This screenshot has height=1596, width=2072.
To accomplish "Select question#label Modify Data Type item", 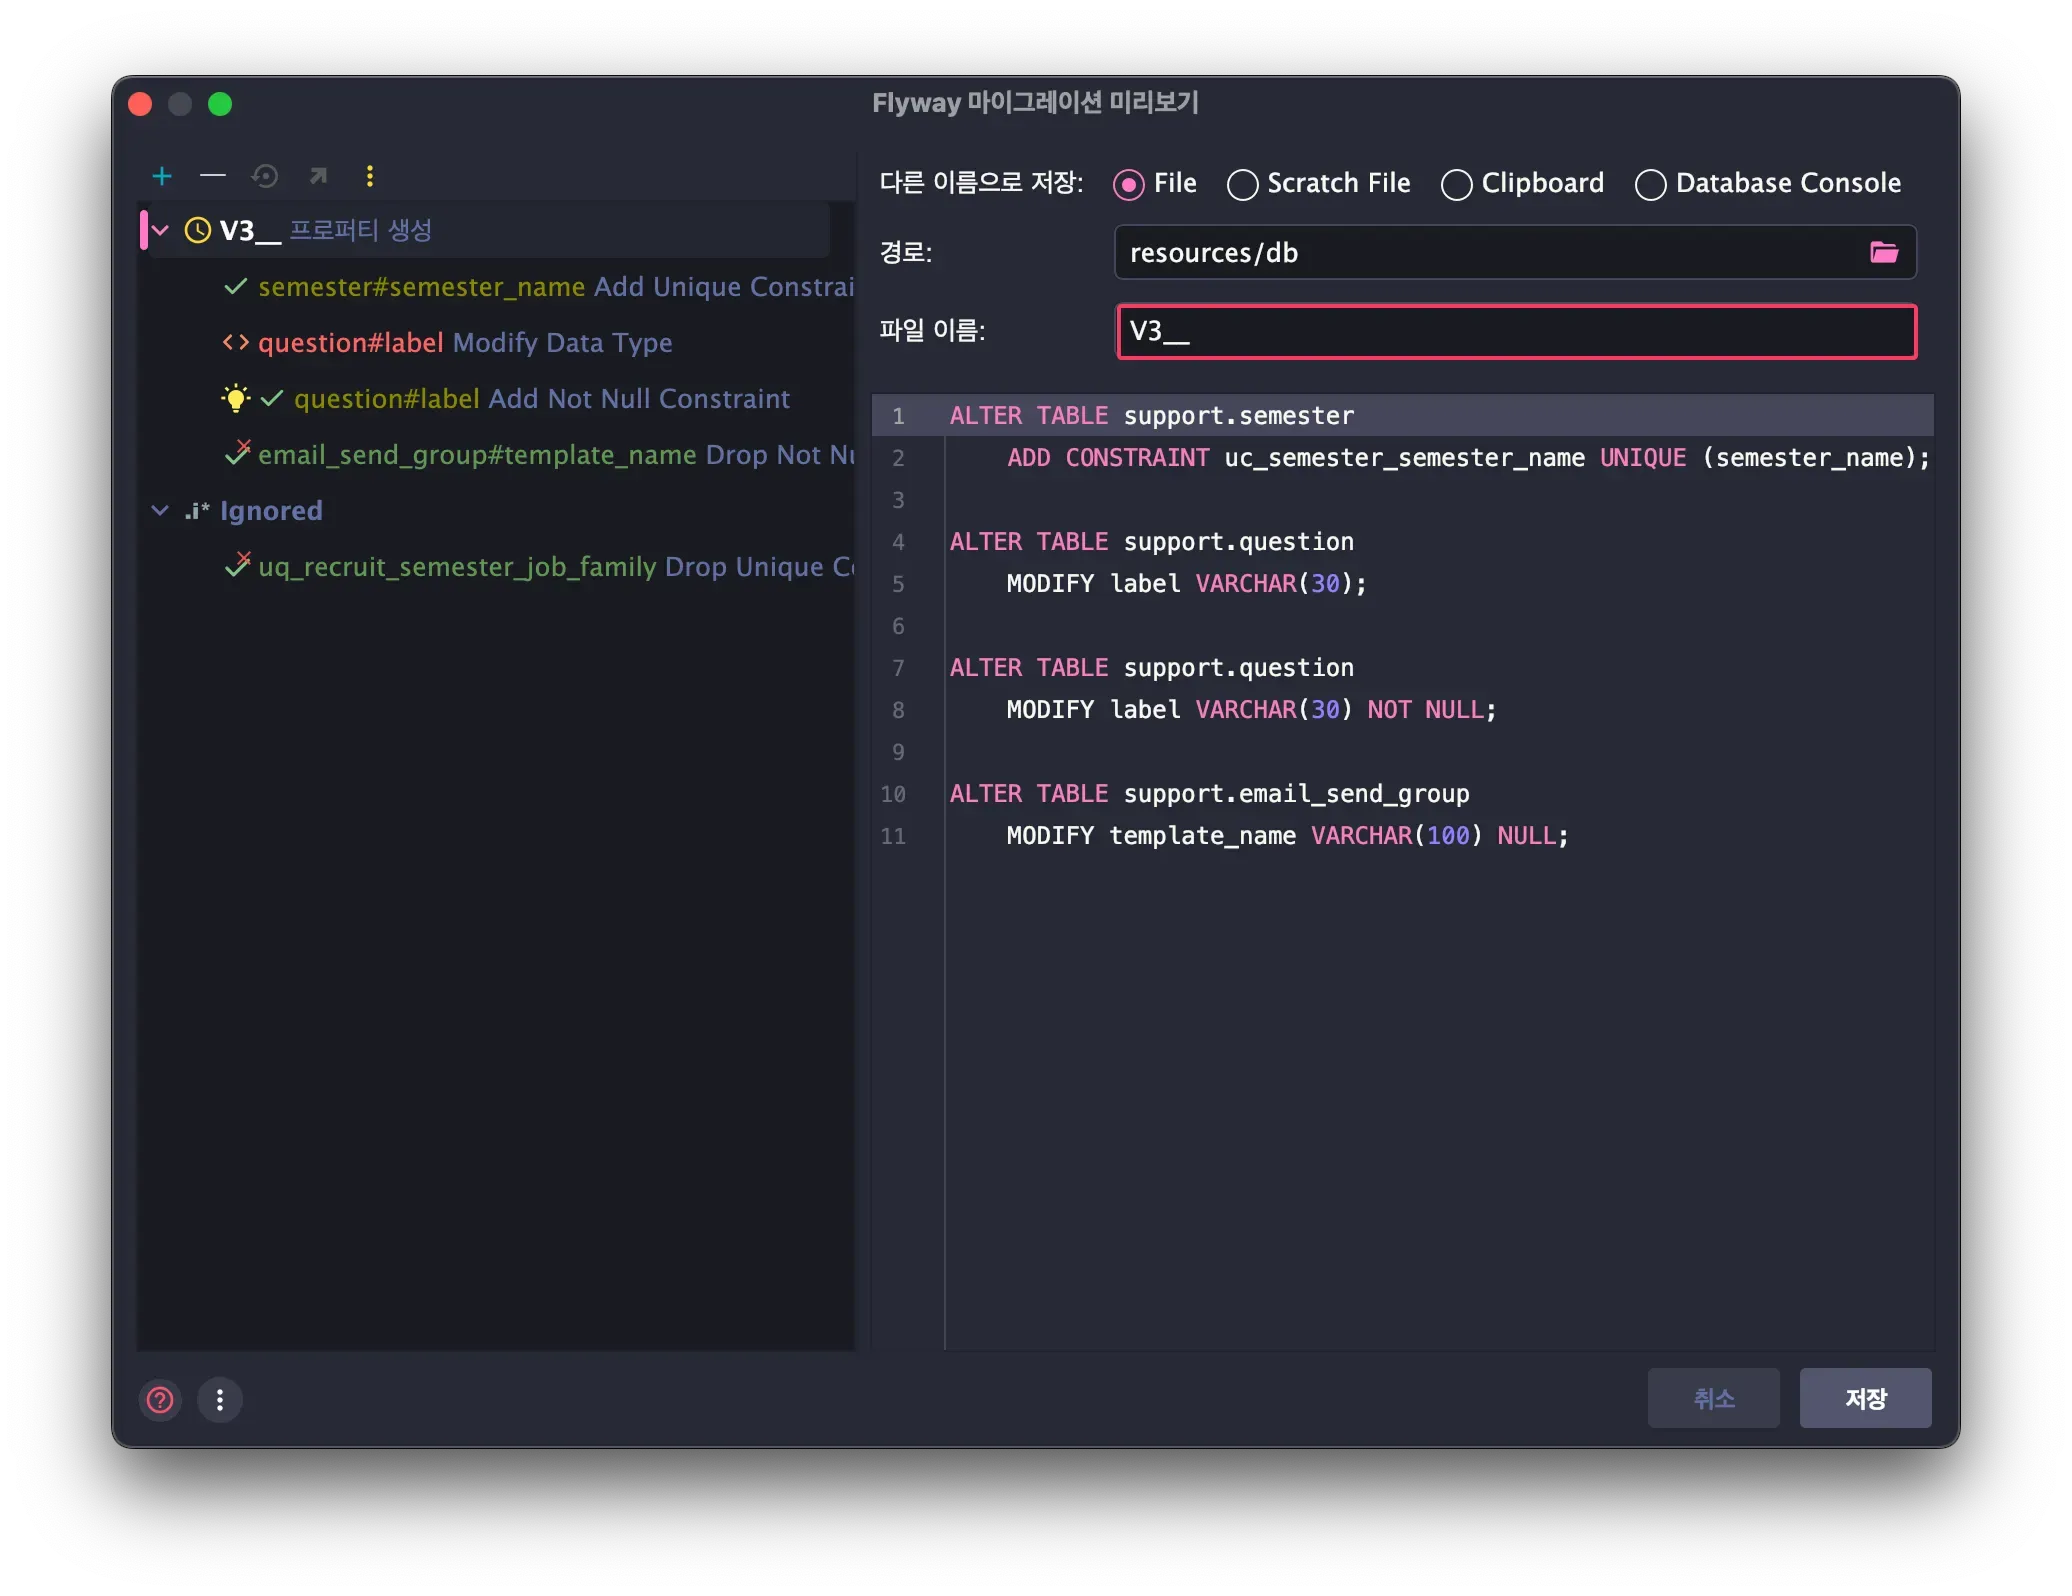I will click(x=464, y=343).
